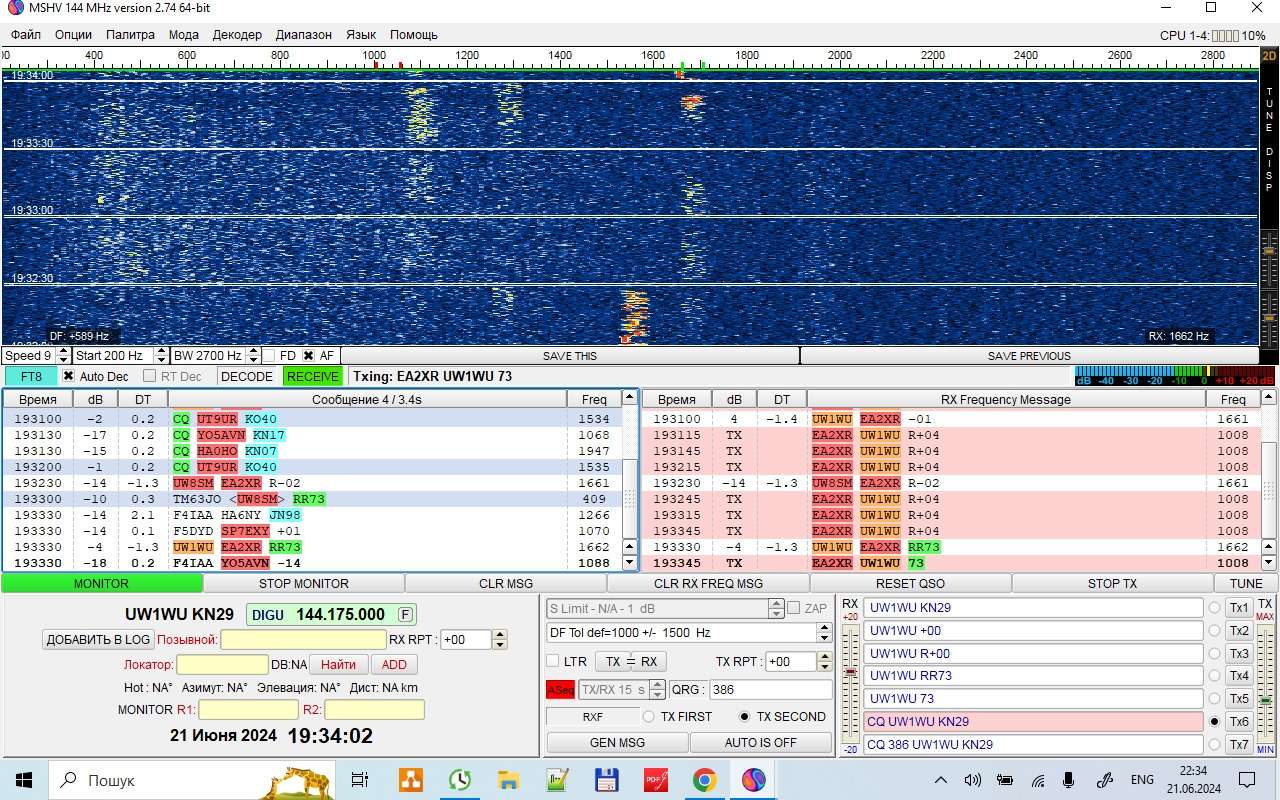Click the STOP MONITOR button
Viewport: 1280px width, 800px height.
point(304,583)
